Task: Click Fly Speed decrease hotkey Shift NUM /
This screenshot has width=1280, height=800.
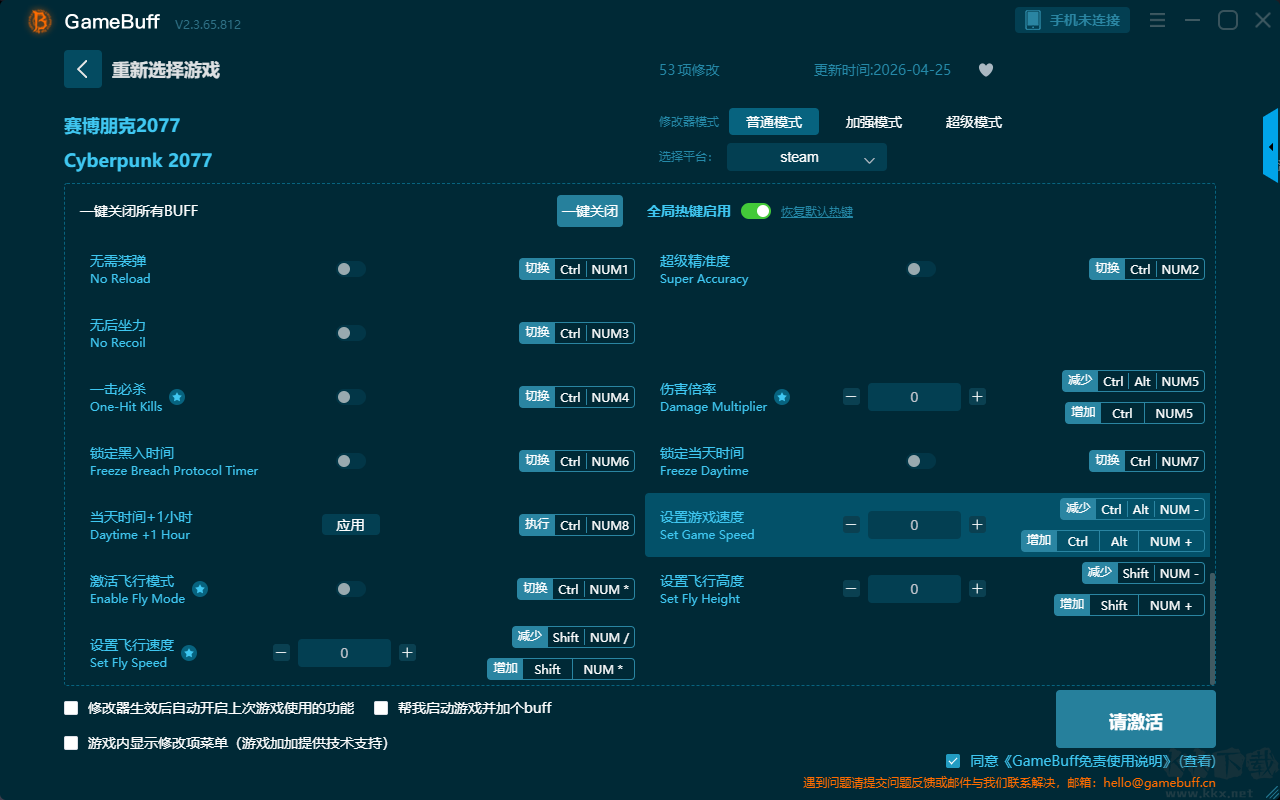Action: tap(574, 637)
